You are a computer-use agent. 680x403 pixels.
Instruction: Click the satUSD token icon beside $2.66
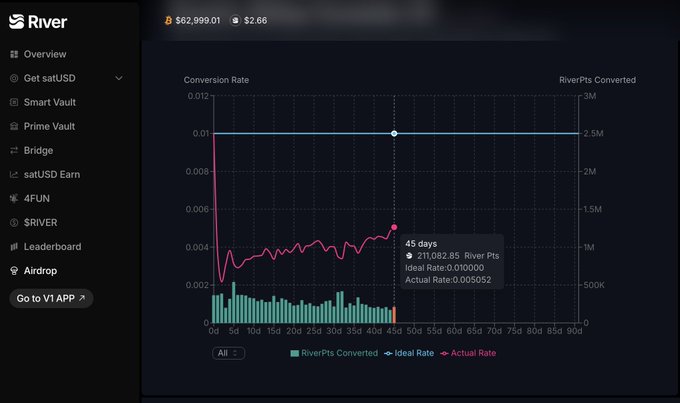pyautogui.click(x=235, y=20)
